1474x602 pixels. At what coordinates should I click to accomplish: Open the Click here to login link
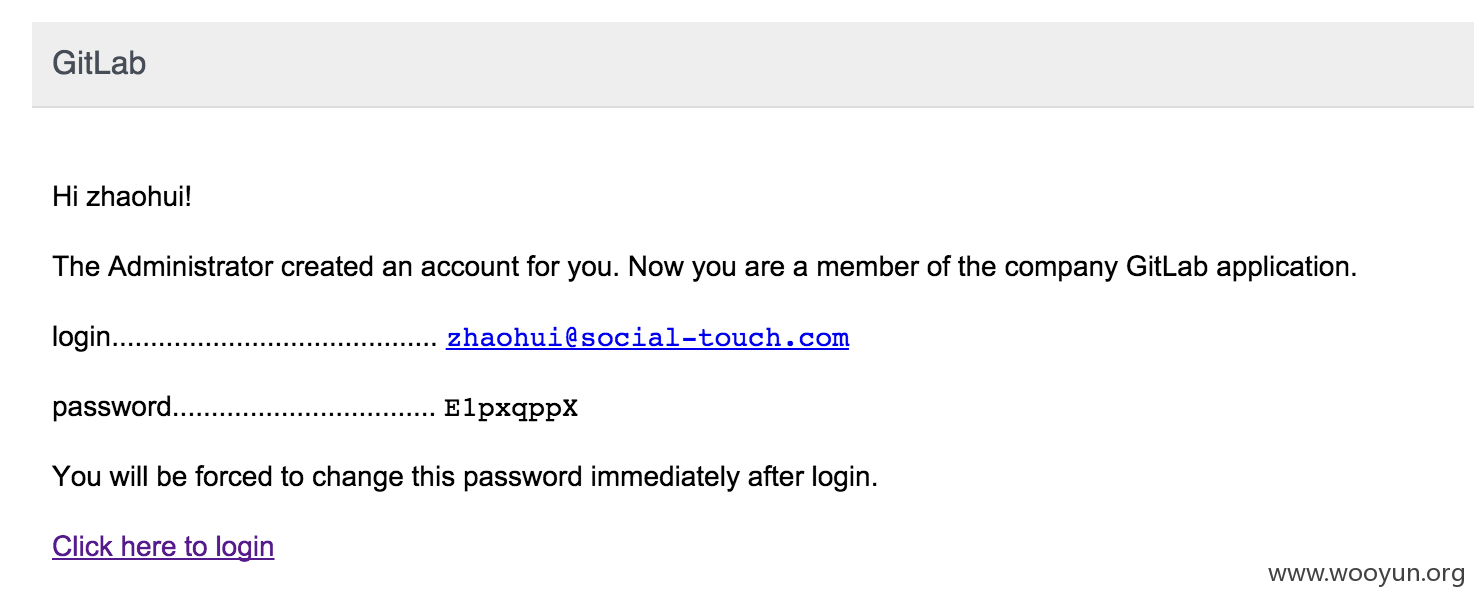163,547
